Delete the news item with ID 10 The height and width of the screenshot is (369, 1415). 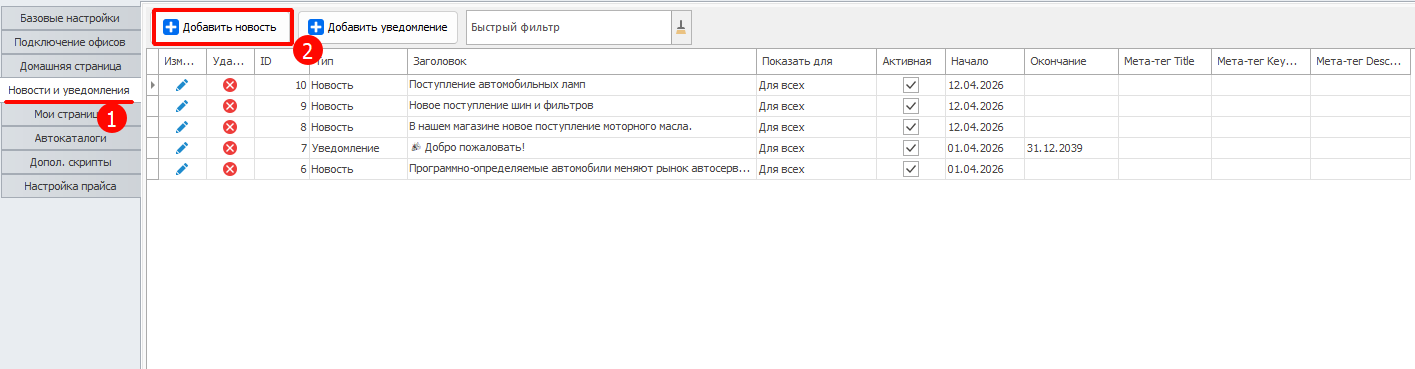(x=230, y=85)
